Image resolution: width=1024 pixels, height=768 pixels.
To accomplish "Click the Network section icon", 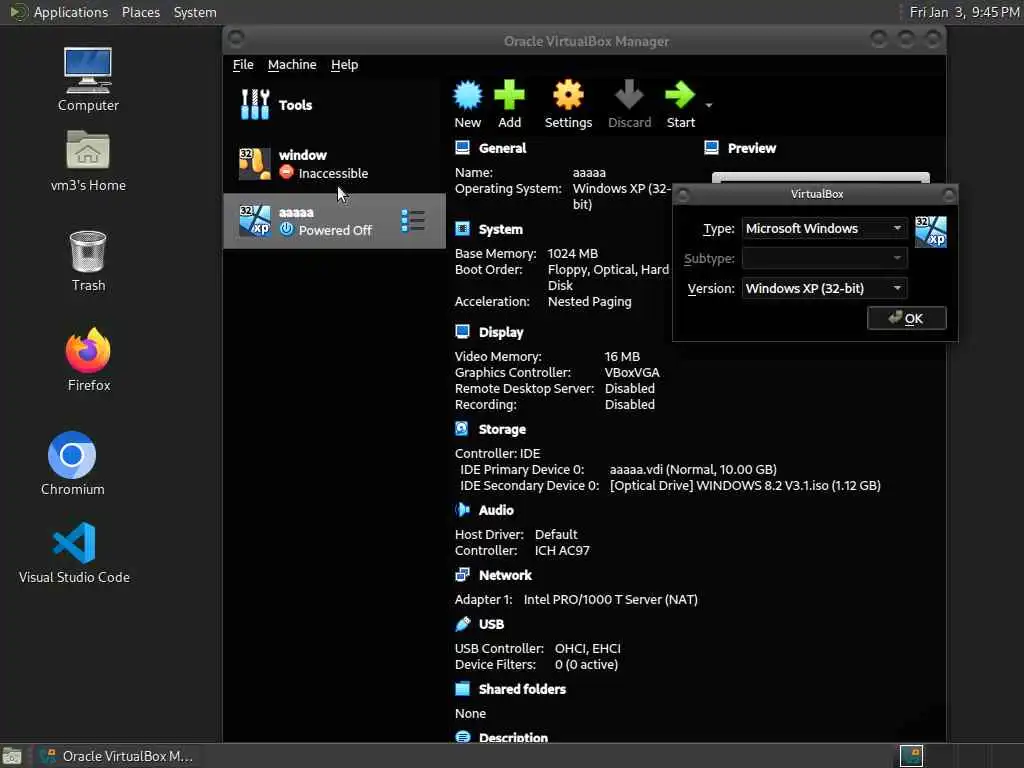I will coord(462,575).
